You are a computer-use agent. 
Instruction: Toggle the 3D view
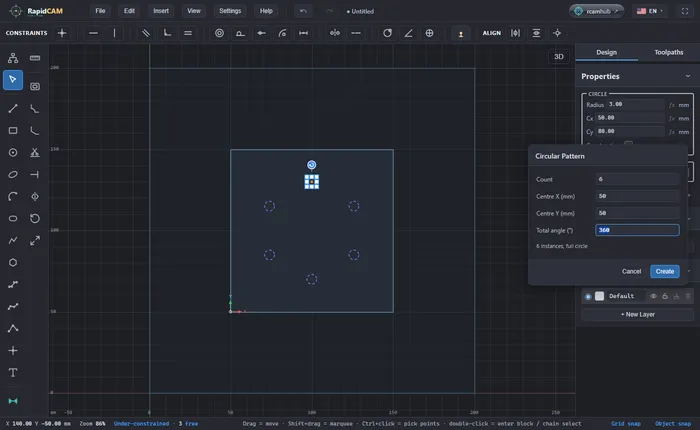coord(559,57)
